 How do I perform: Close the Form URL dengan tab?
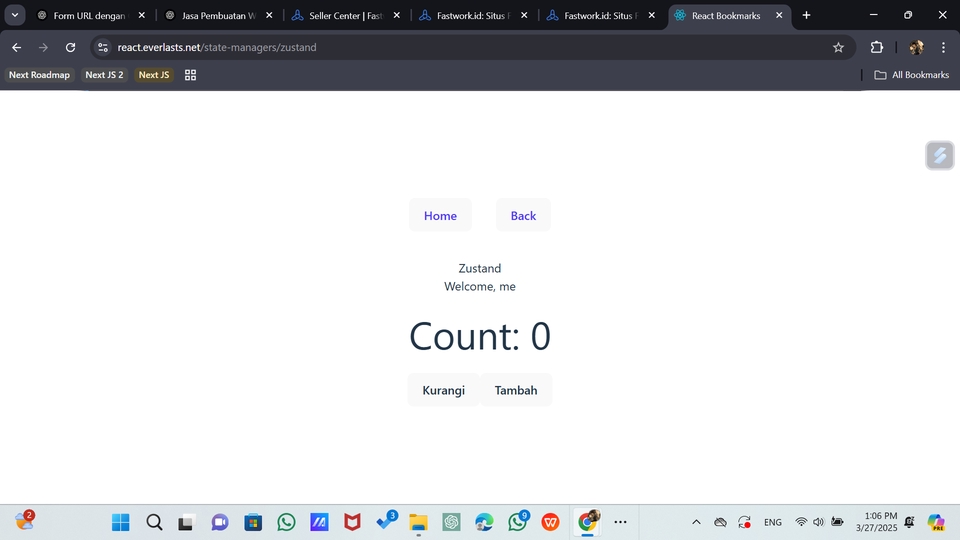tap(141, 15)
